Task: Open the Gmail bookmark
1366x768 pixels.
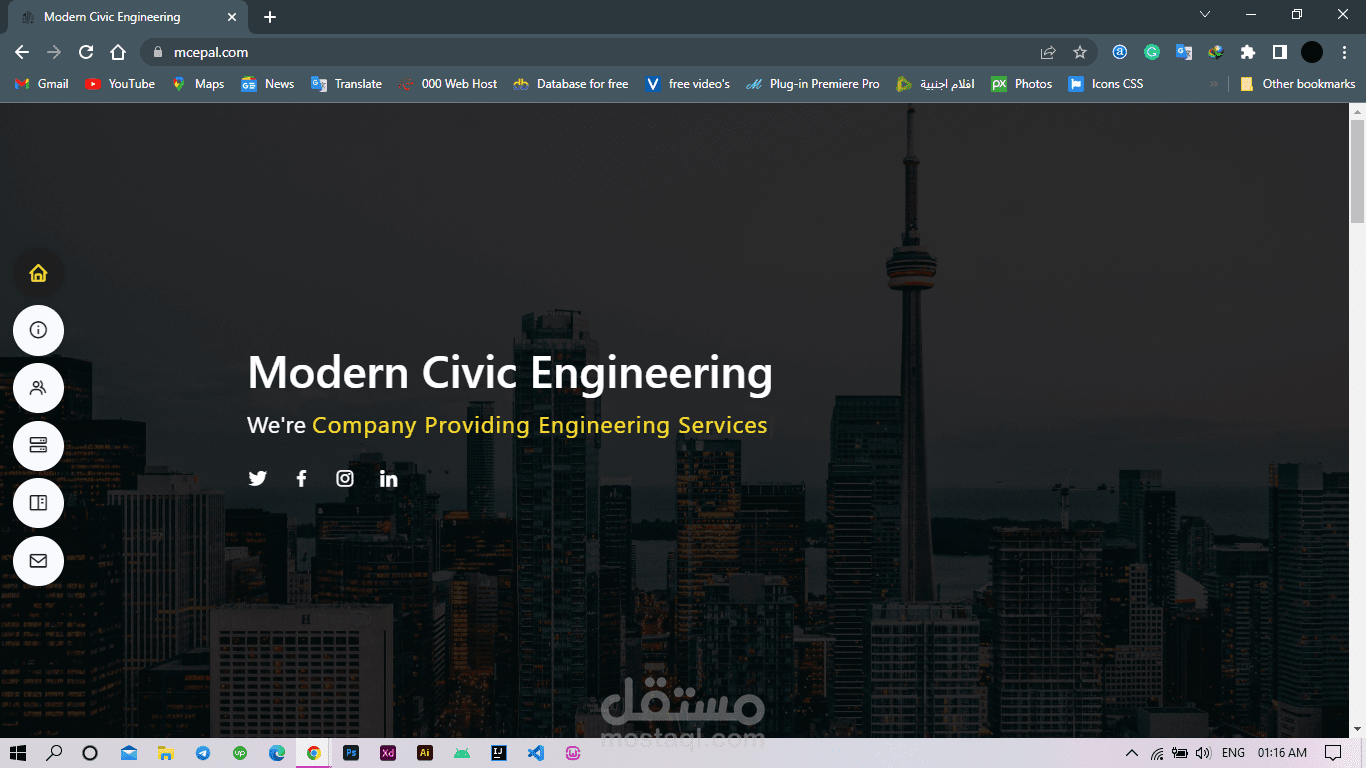Action: 42,84
